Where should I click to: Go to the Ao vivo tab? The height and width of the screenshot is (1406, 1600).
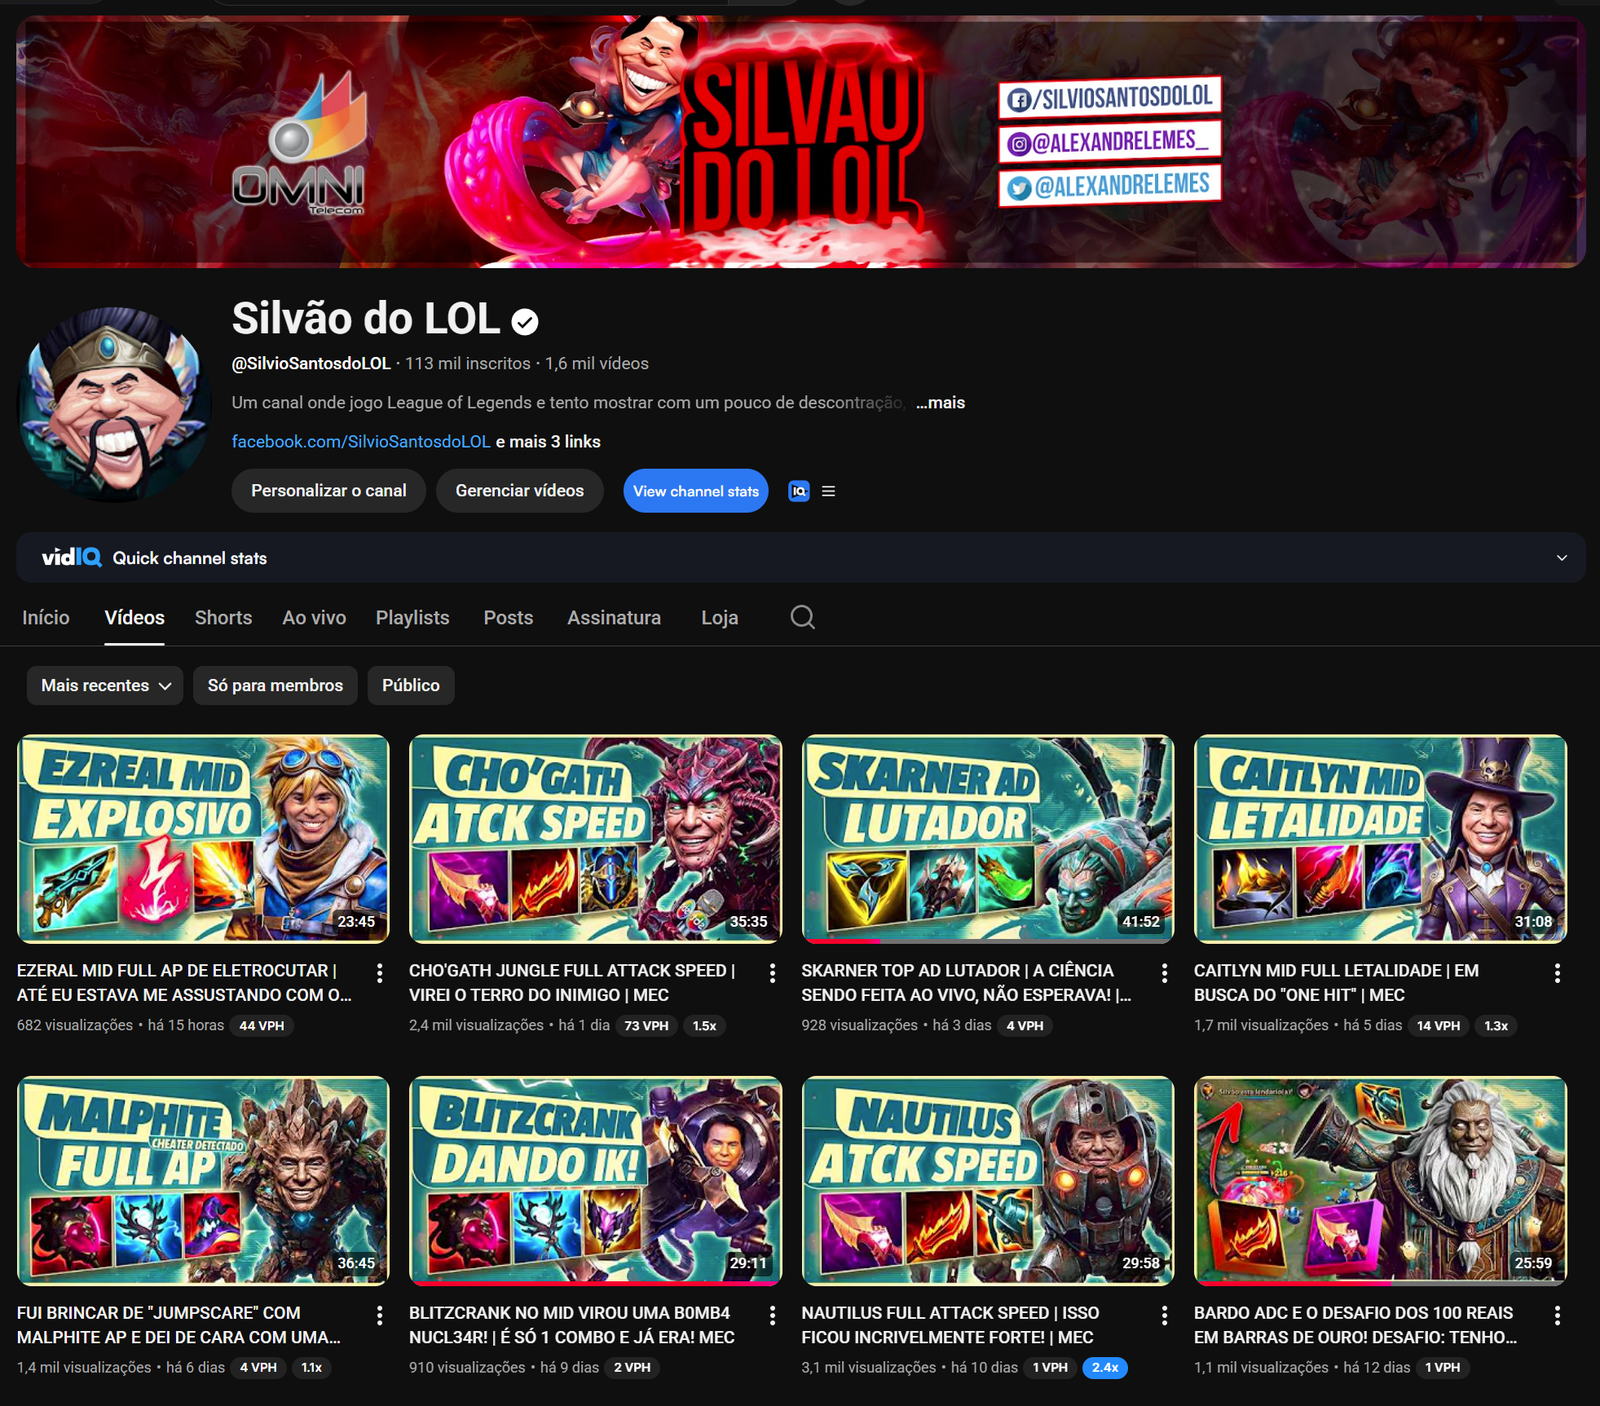[x=314, y=618]
